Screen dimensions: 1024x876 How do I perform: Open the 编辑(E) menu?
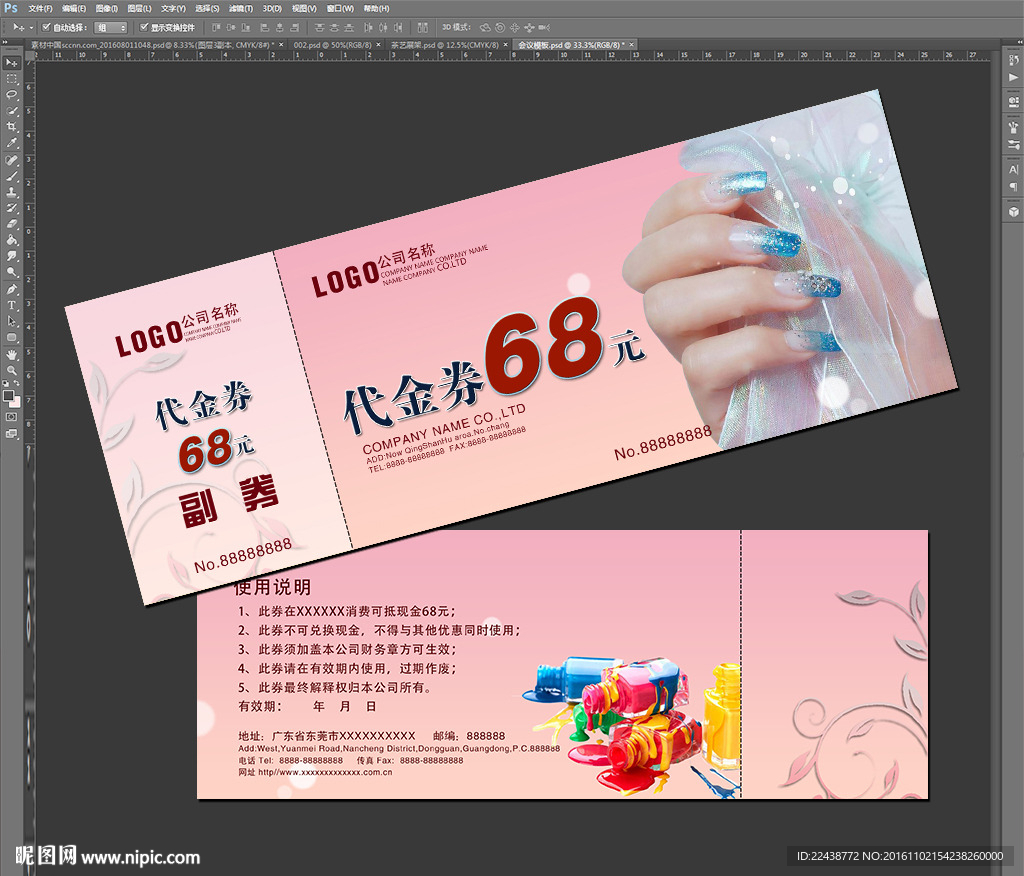(x=74, y=8)
